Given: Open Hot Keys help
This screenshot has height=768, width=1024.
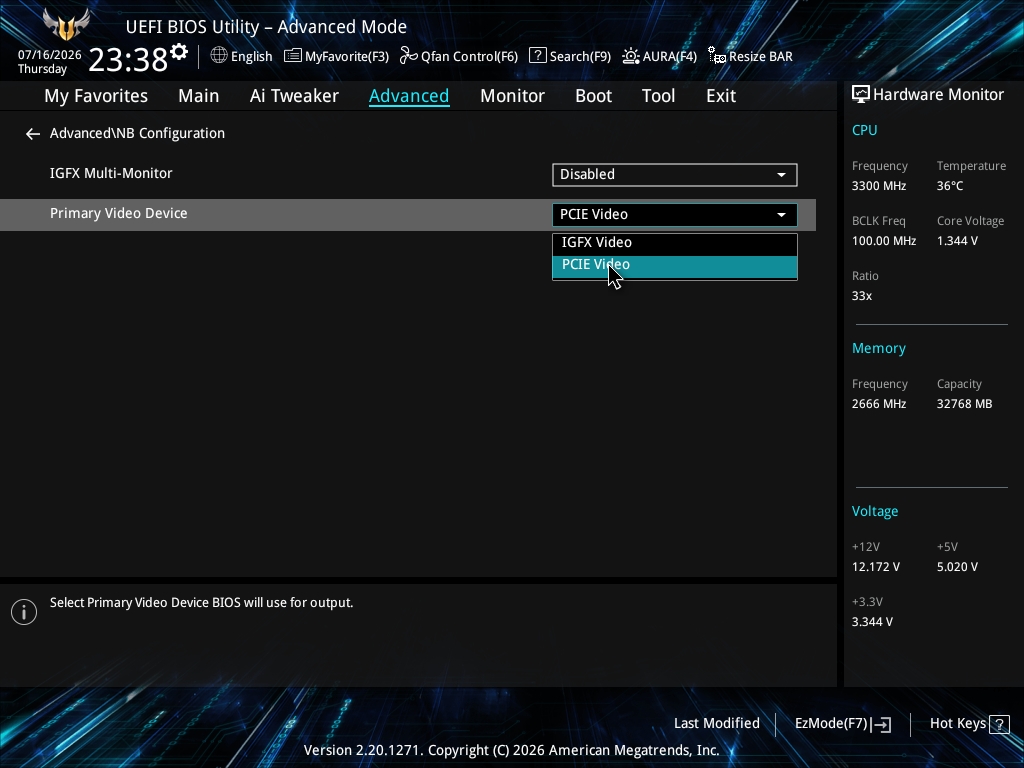Looking at the screenshot, I should pos(957,724).
